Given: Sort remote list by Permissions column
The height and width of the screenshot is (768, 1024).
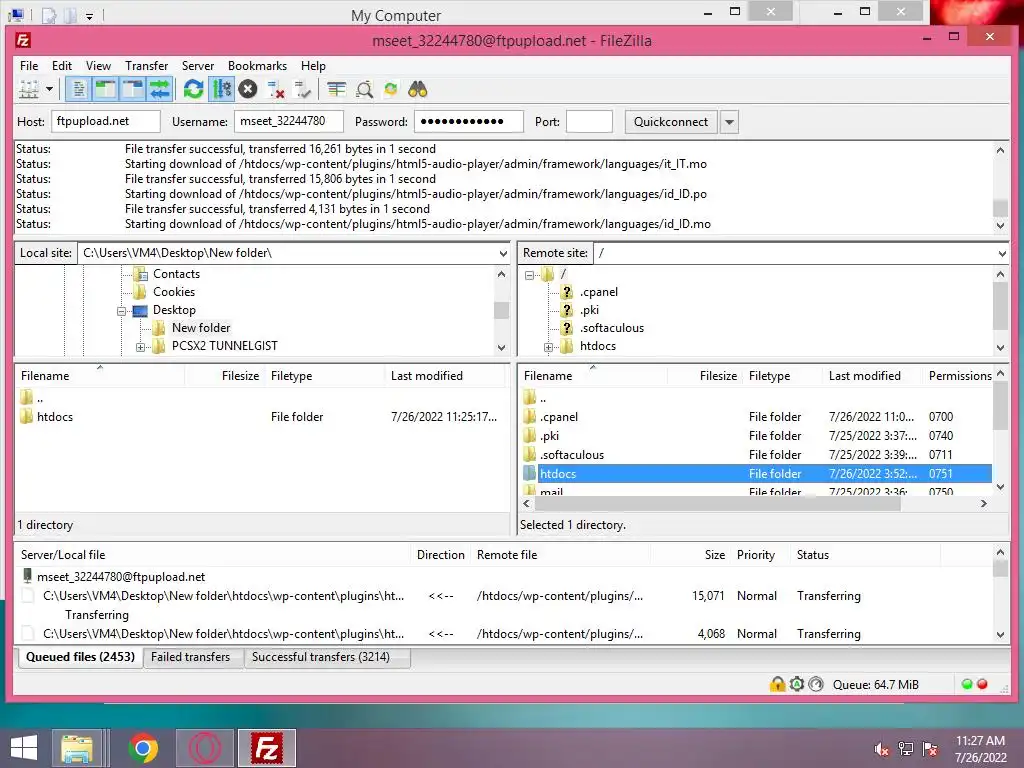Looking at the screenshot, I should (x=959, y=376).
